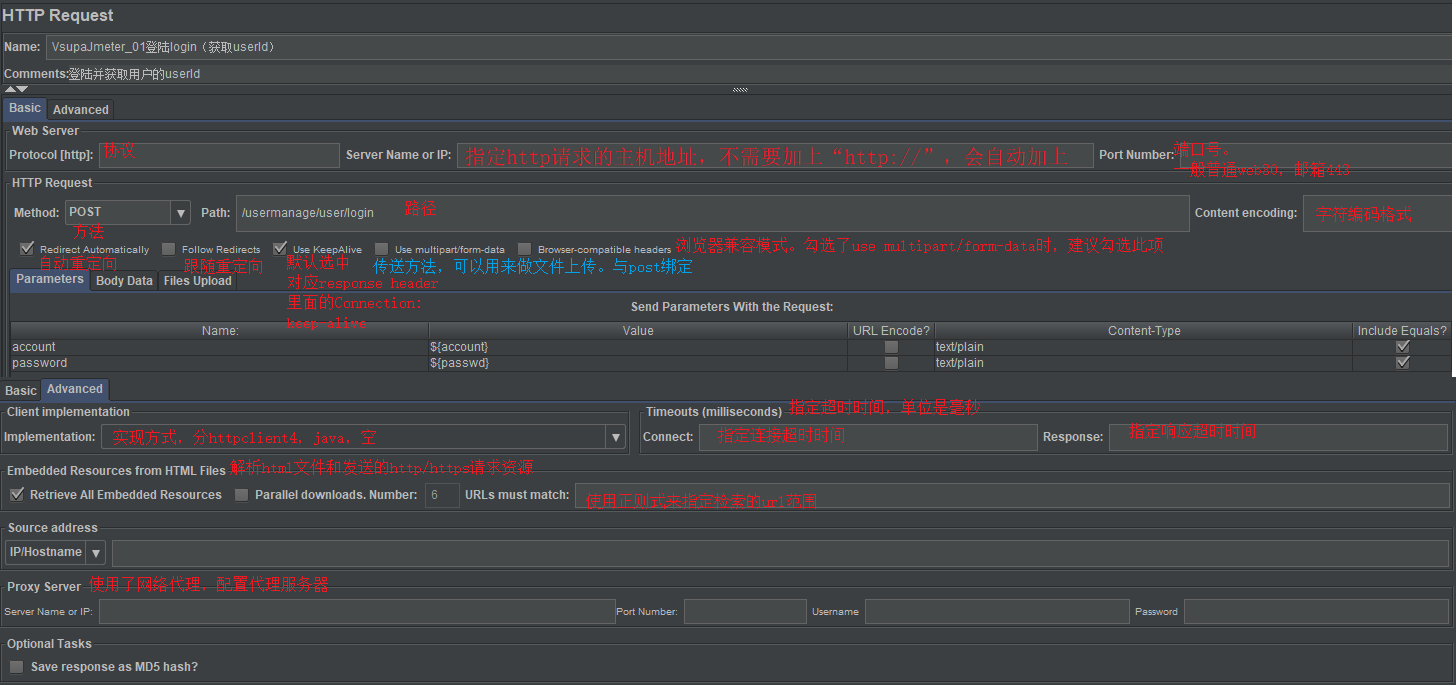The width and height of the screenshot is (1456, 686).
Task: Click the Name input field
Action: coord(750,47)
